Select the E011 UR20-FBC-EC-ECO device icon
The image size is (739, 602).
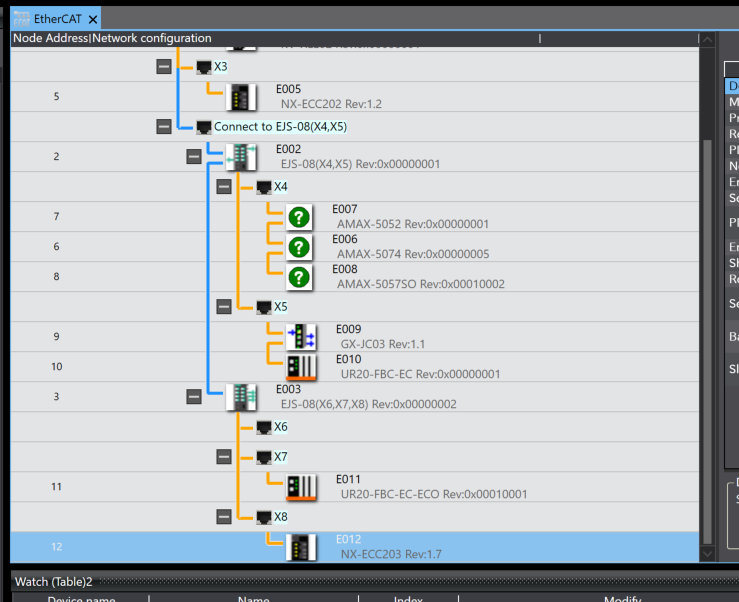(x=301, y=487)
